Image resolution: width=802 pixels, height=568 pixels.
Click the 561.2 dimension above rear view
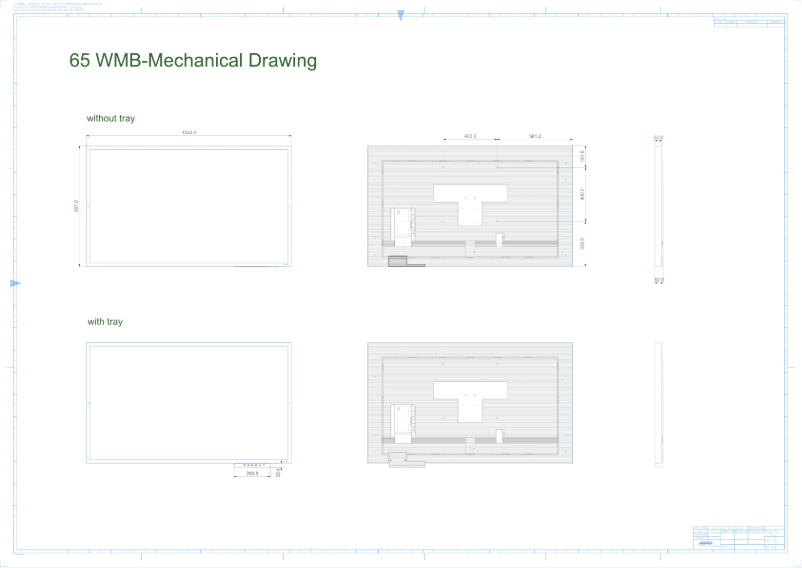534,135
